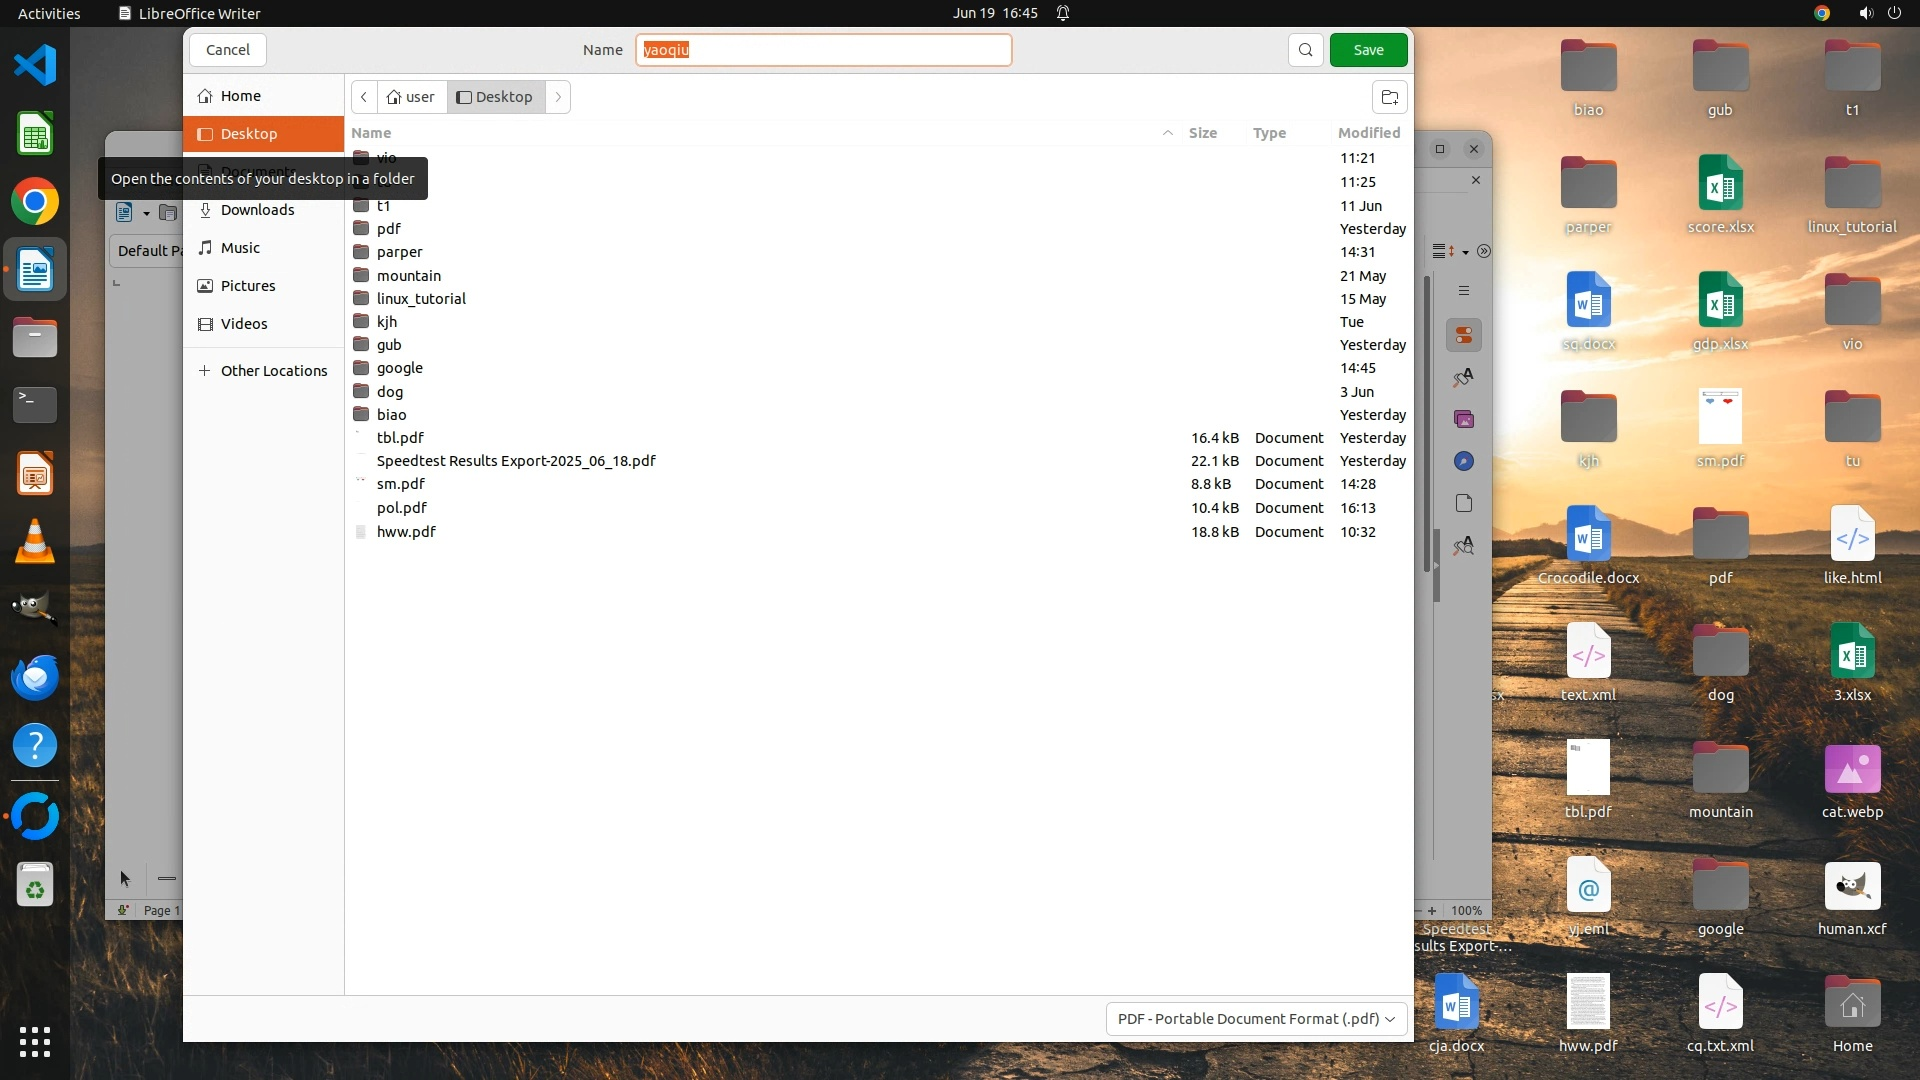The height and width of the screenshot is (1080, 1920).
Task: Click the search icon in save dialog
Action: [1305, 50]
